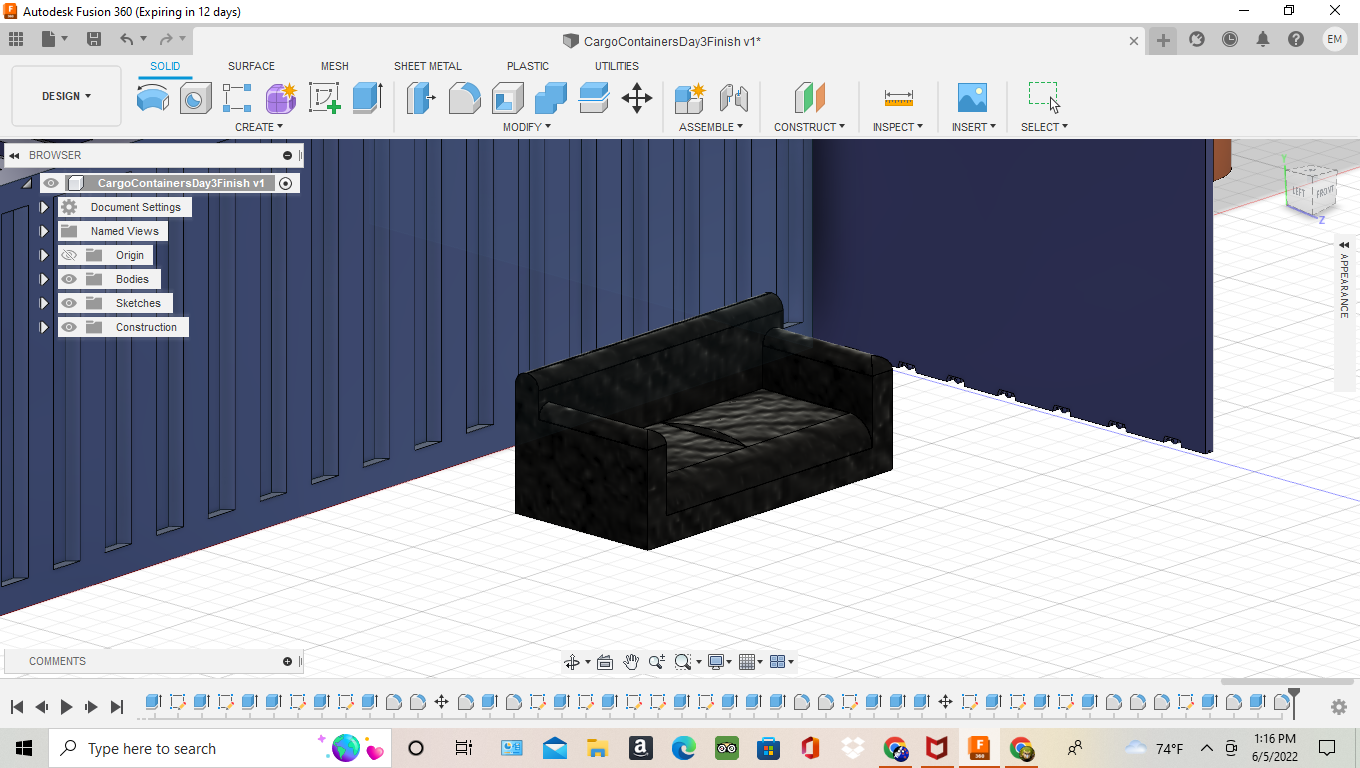
Task: Activate the Press Pull tool
Action: (421, 98)
